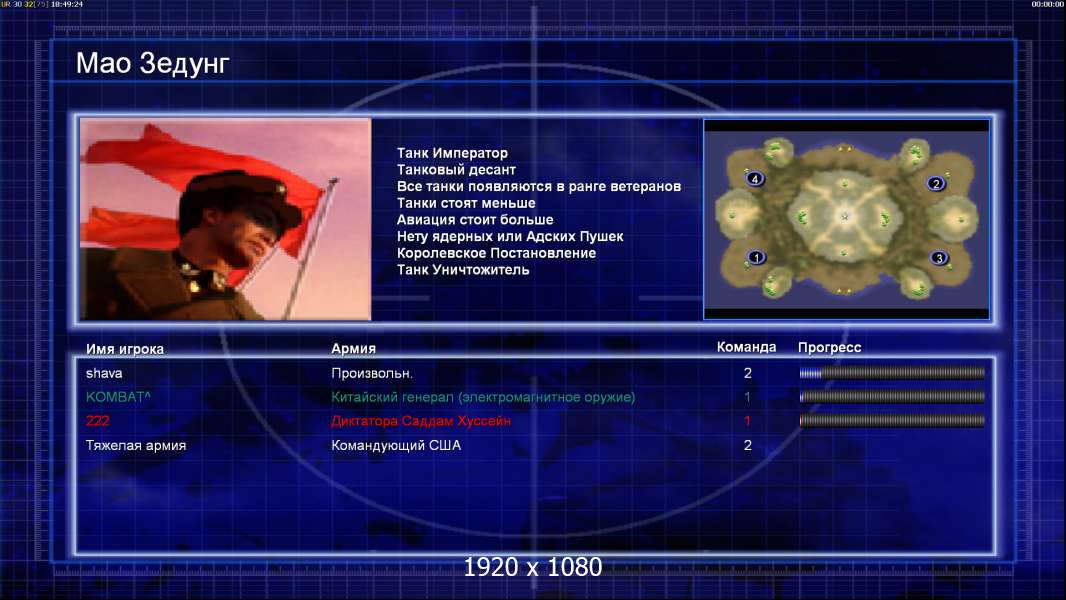Click the 'Имя игрока' column header
This screenshot has width=1066, height=600.
(124, 349)
